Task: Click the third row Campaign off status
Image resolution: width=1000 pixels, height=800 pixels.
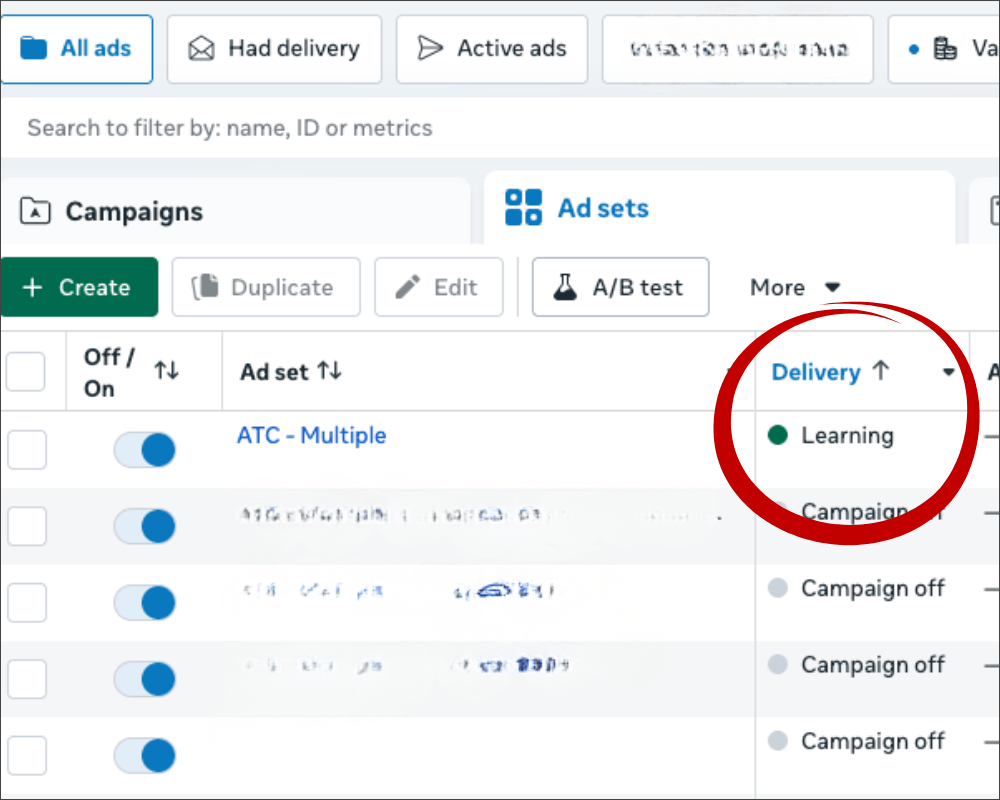Action: point(872,588)
